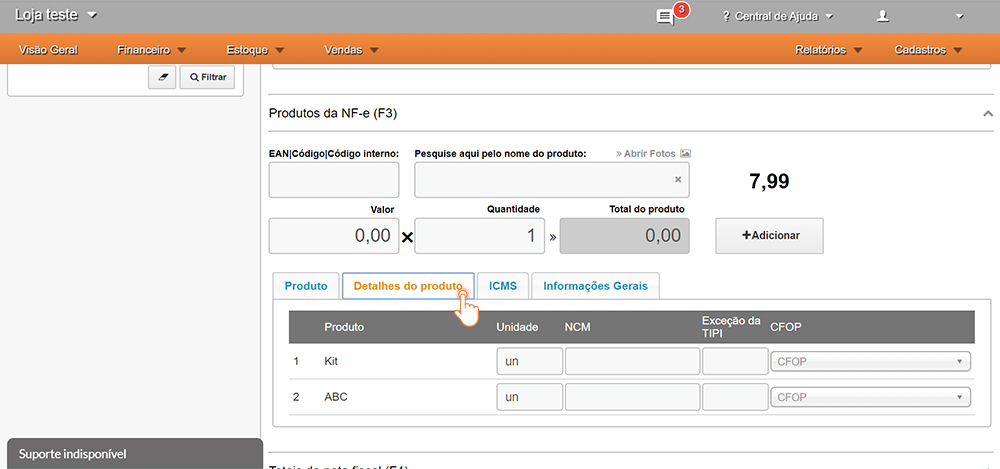Collapse the Produtos da NF-e section
Image resolution: width=1000 pixels, height=469 pixels.
point(988,114)
